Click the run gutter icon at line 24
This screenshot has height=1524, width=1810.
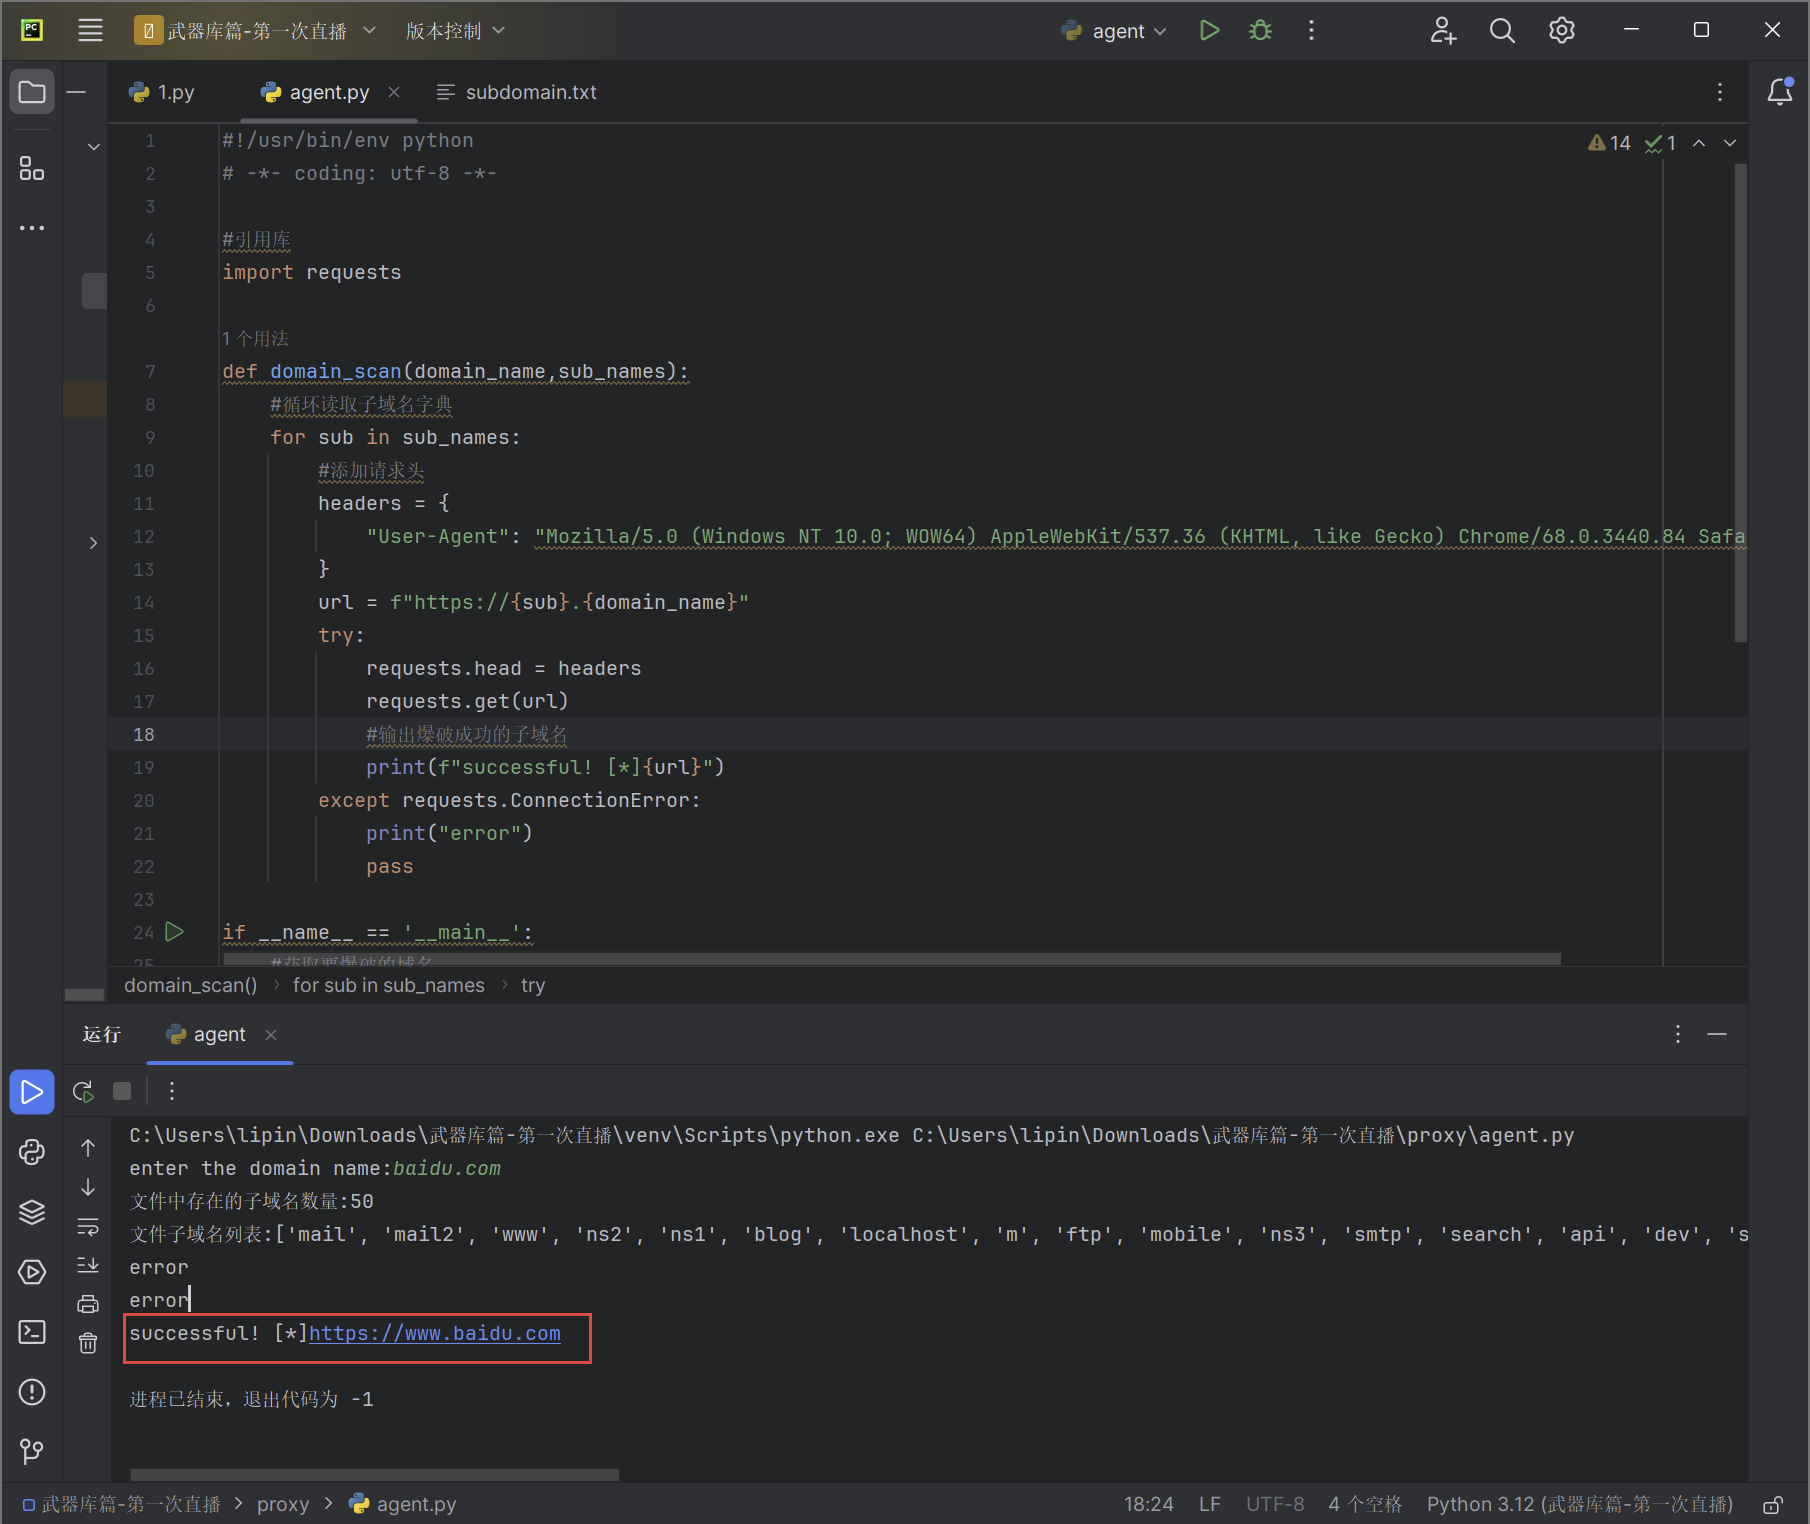click(x=174, y=932)
